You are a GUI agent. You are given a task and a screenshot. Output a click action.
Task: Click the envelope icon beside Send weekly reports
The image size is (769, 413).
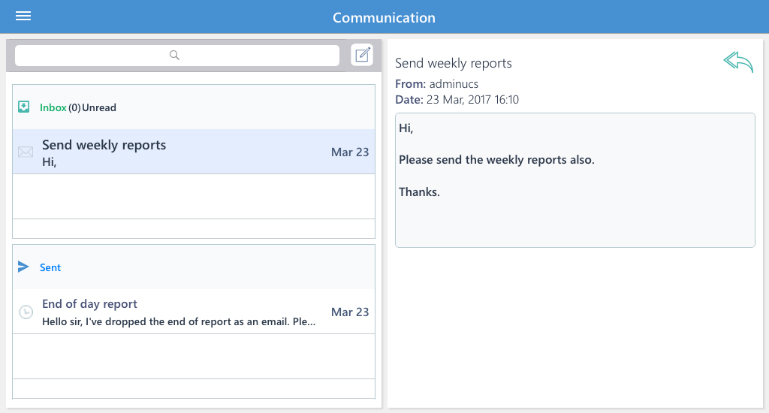tap(26, 152)
